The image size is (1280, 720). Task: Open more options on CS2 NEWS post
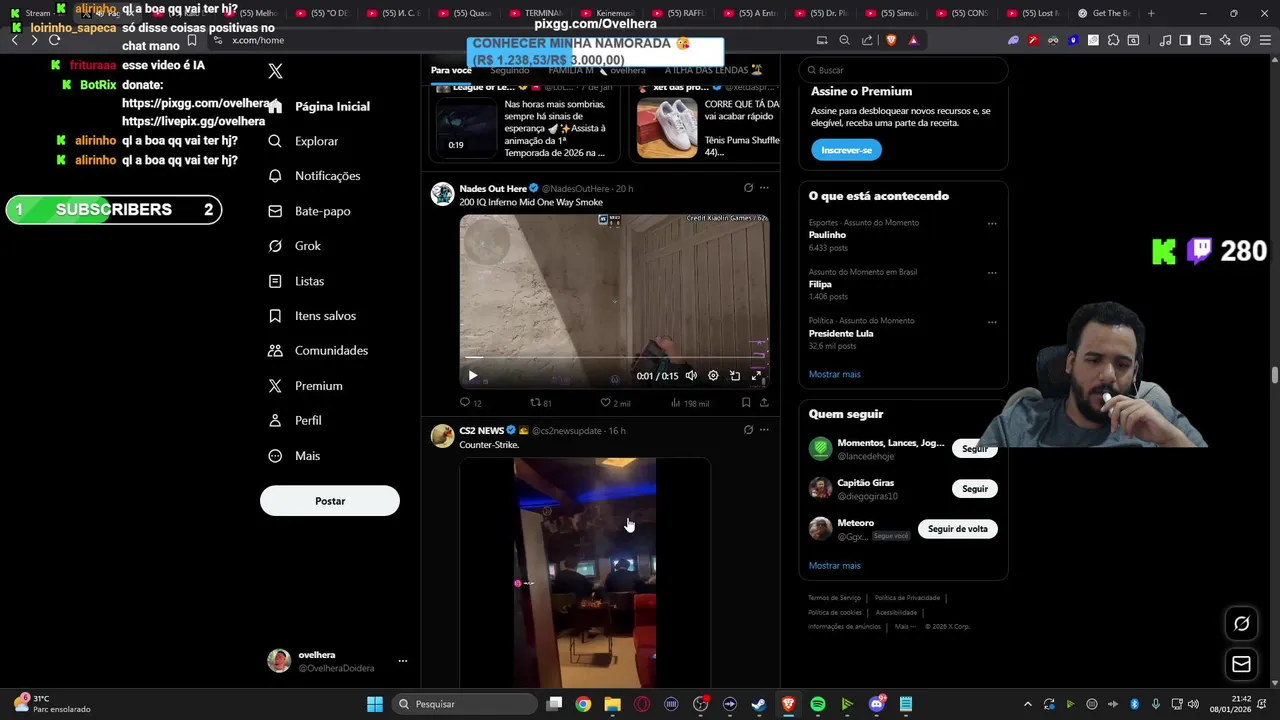click(764, 430)
